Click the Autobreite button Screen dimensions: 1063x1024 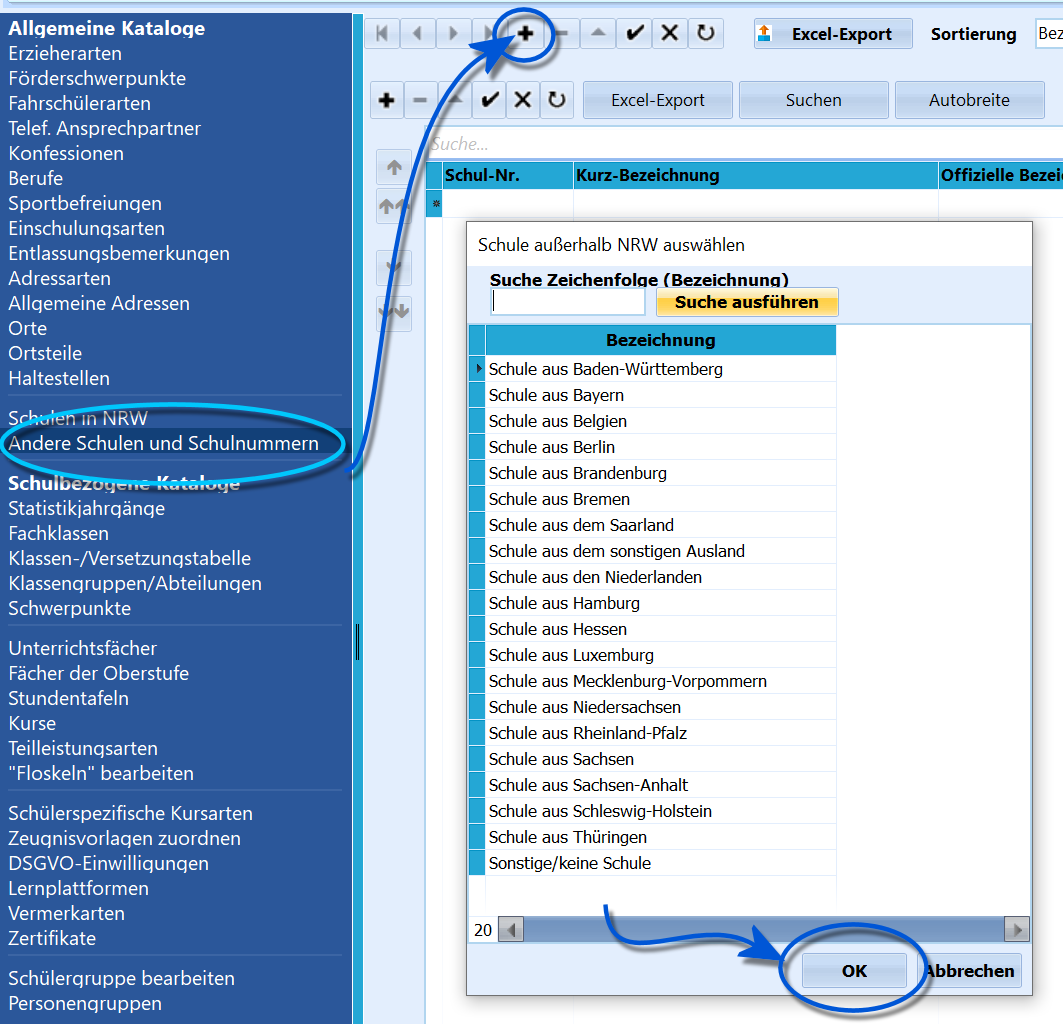click(x=969, y=100)
